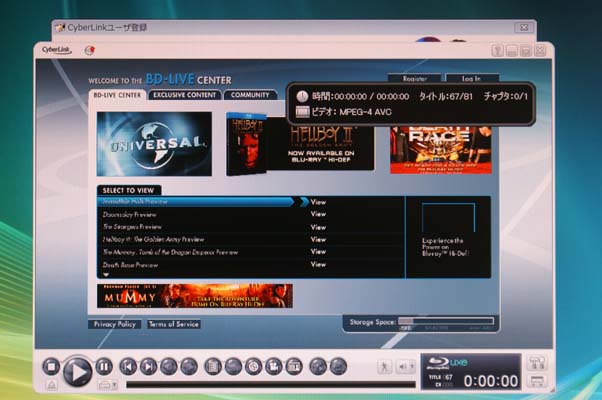Open the configuration tools icon
Screen dimensions: 602x400
537,363
